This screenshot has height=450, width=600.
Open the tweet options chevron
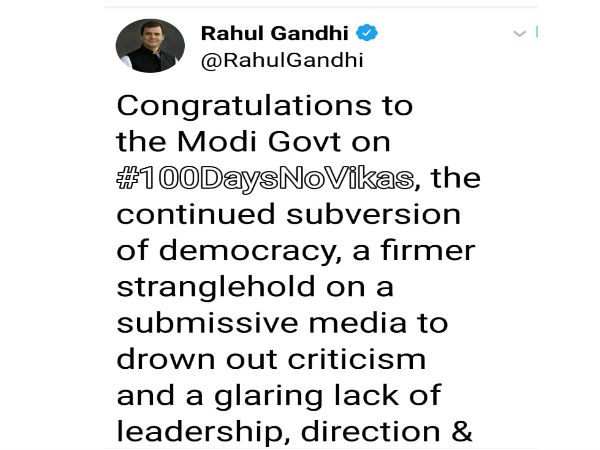pyautogui.click(x=519, y=34)
